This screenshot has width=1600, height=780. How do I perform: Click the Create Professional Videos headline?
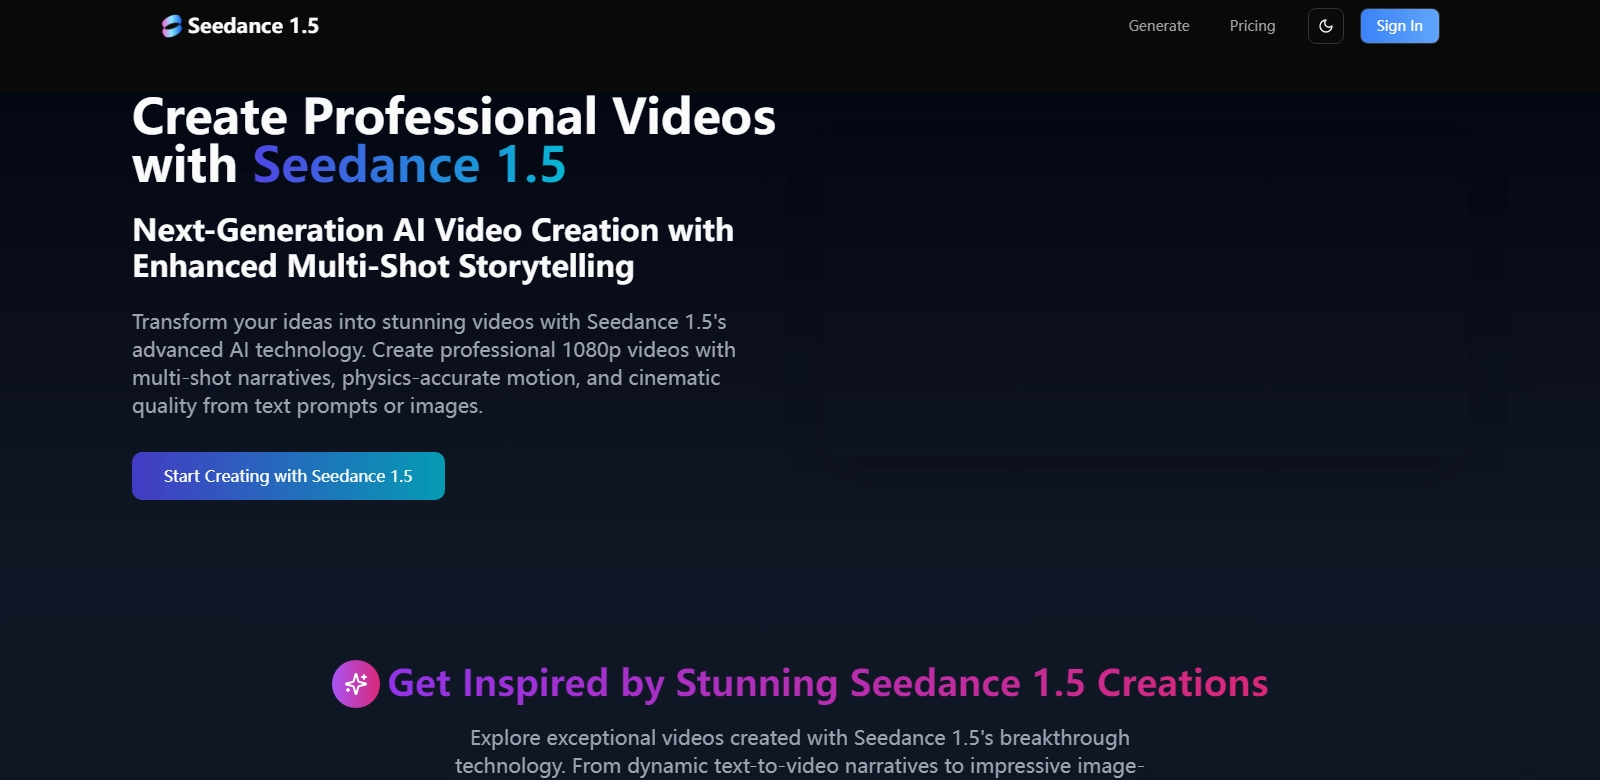[454, 140]
